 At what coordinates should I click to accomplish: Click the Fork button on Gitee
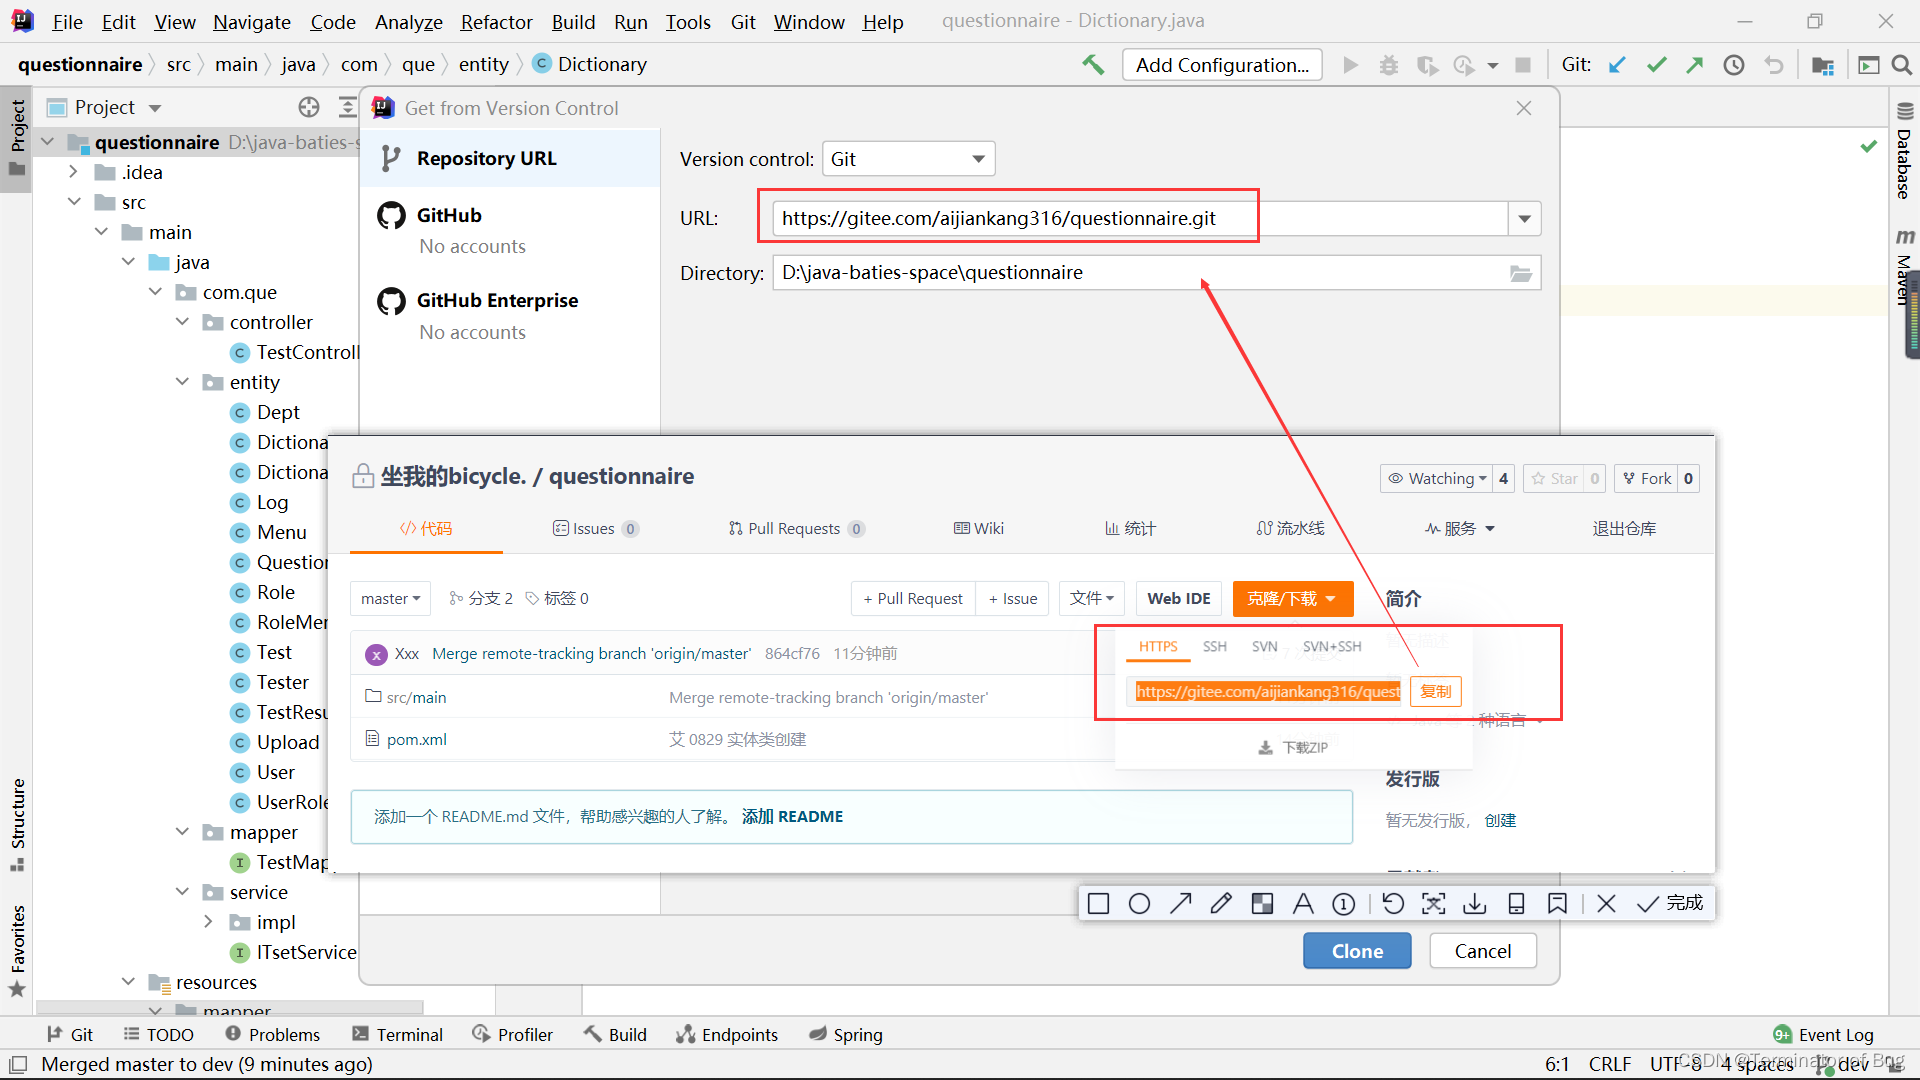point(1646,479)
